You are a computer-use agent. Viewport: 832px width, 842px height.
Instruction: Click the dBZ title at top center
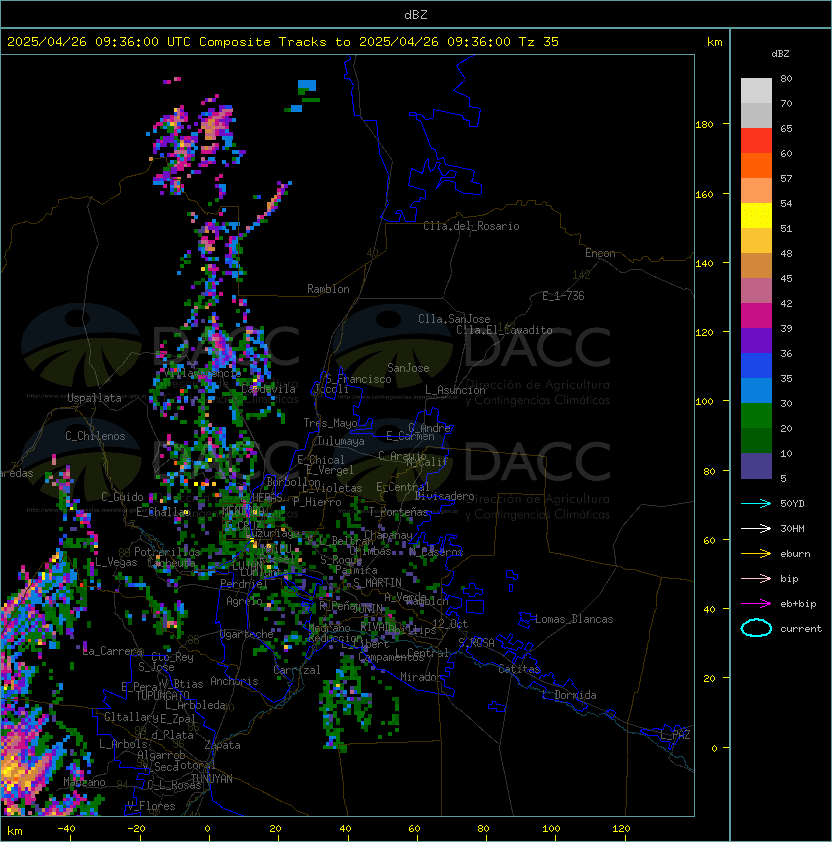416,15
